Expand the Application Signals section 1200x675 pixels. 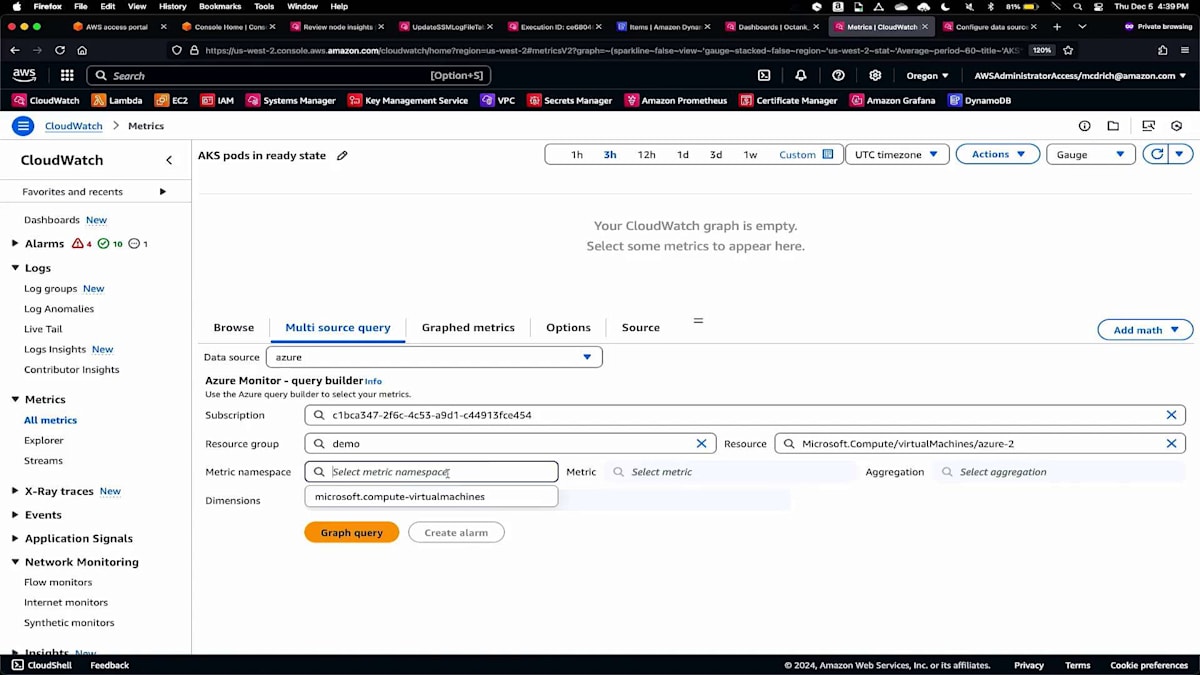point(15,538)
